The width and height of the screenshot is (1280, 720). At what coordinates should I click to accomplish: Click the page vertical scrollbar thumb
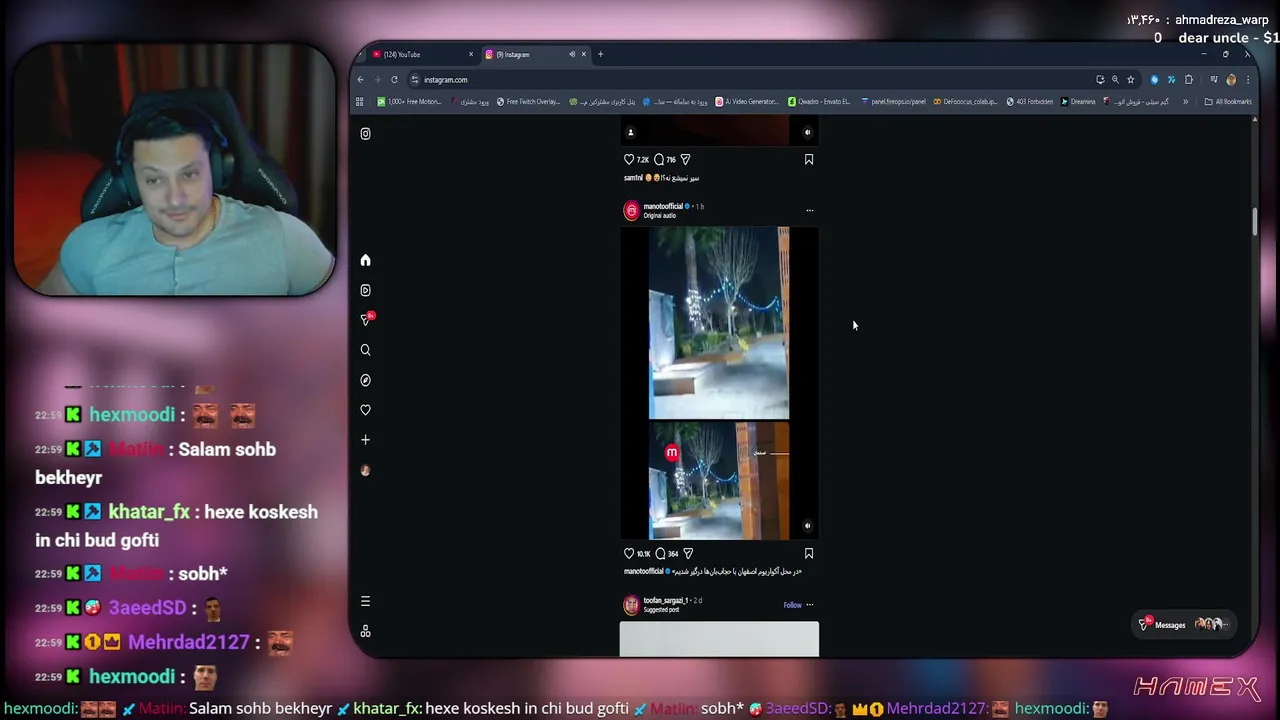coord(1254,221)
